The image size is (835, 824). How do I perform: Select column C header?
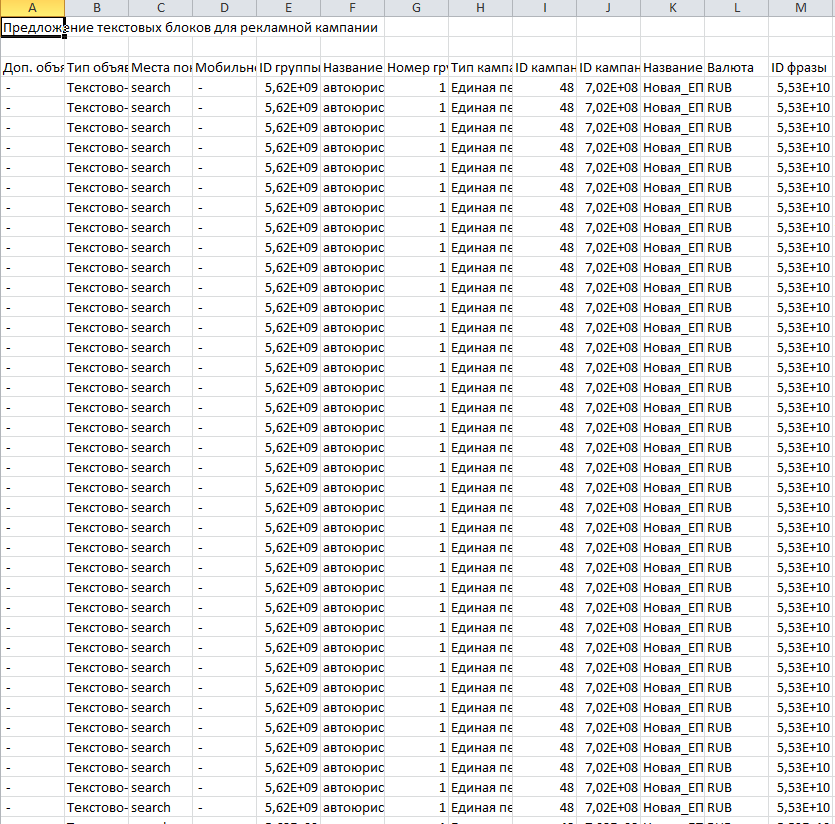coord(160,8)
